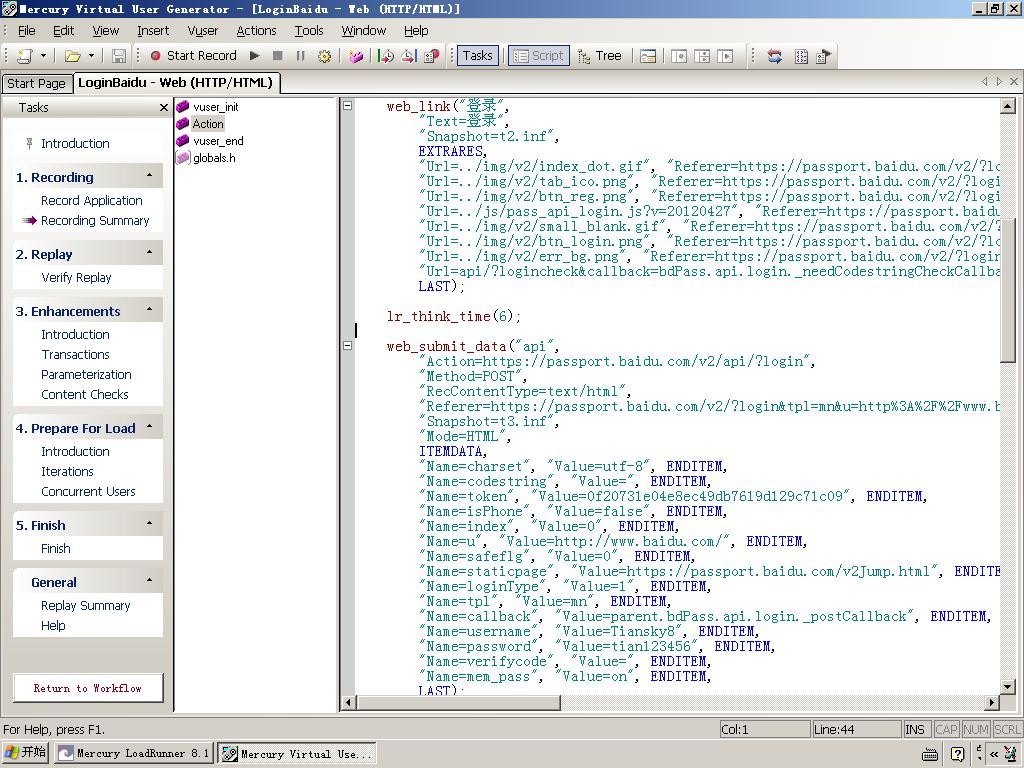
Task: Open the Insert menu
Action: click(x=153, y=31)
